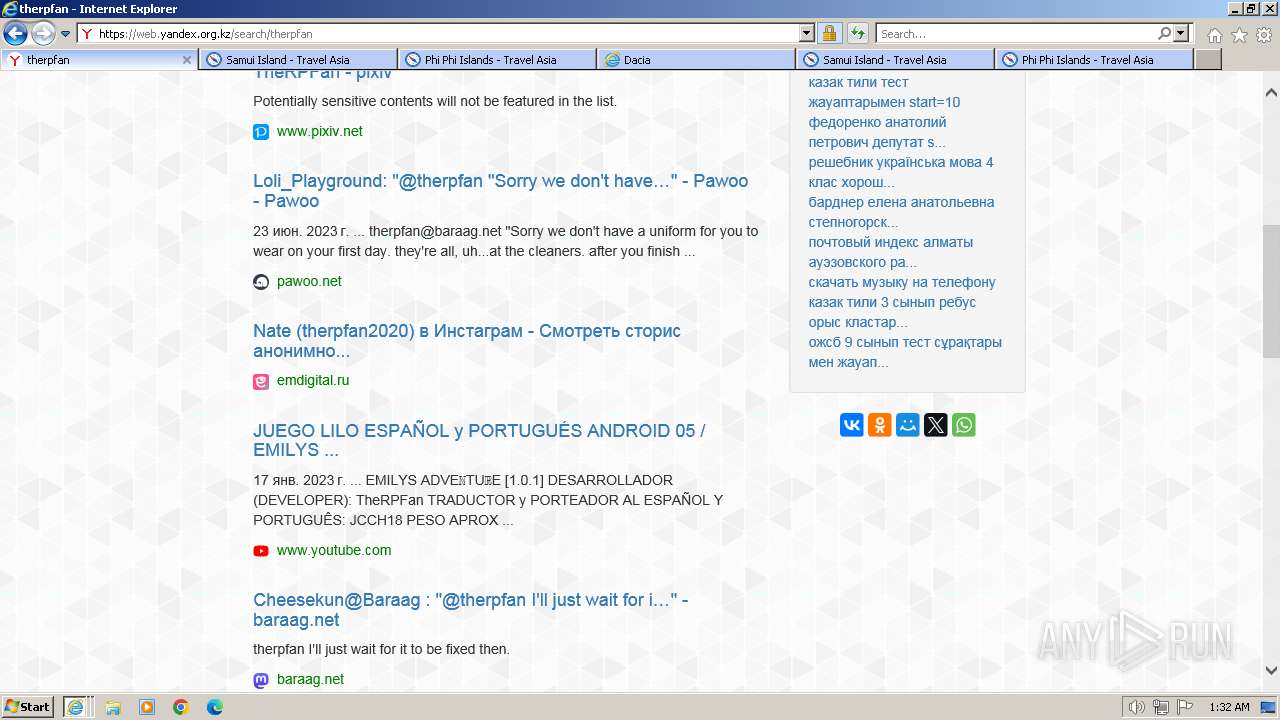
Task: Share via the Odnoklassniki icon
Action: (880, 425)
